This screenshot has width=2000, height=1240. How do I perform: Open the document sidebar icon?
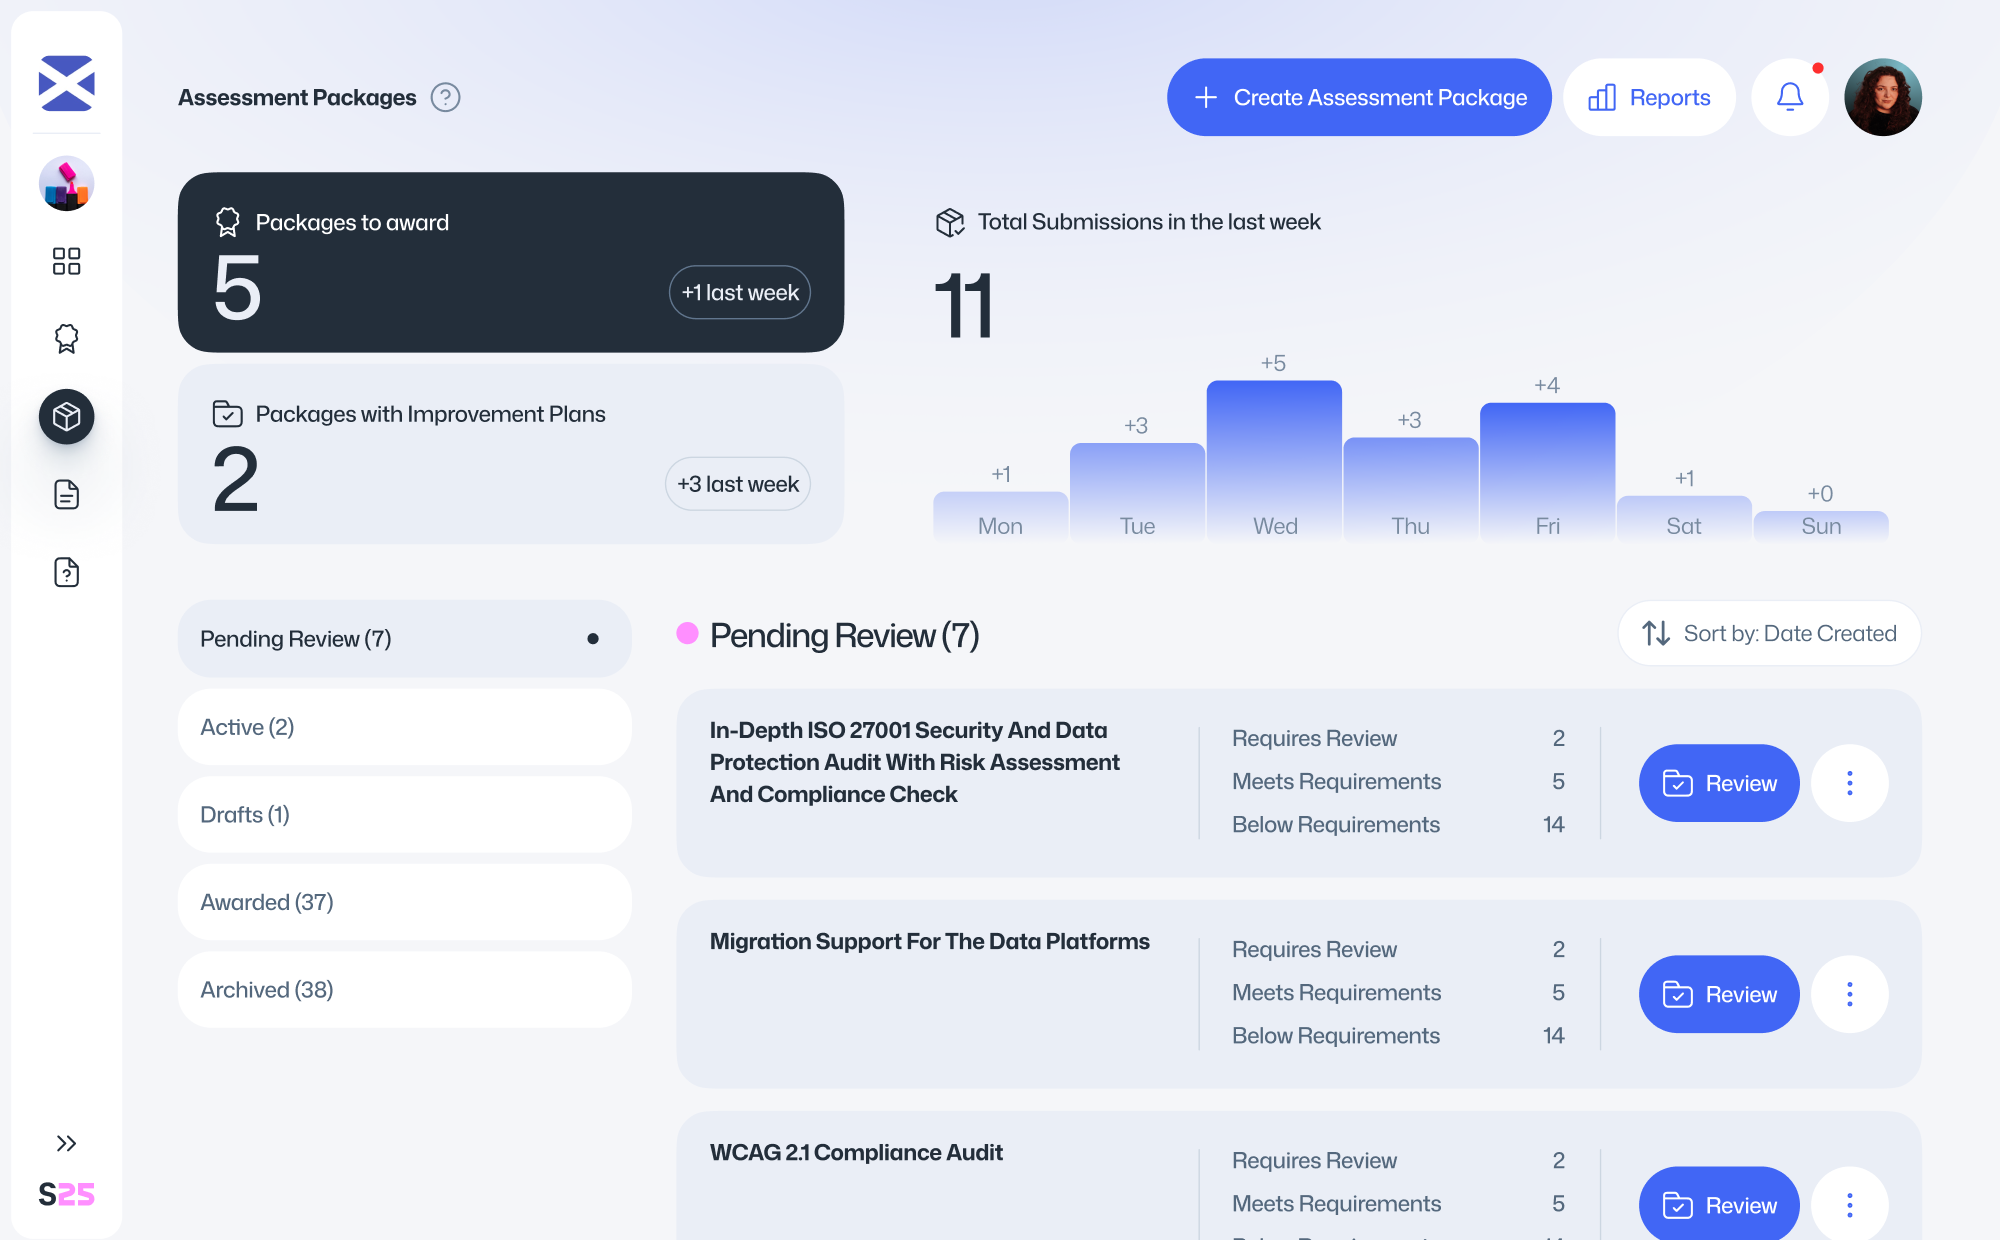(66, 494)
